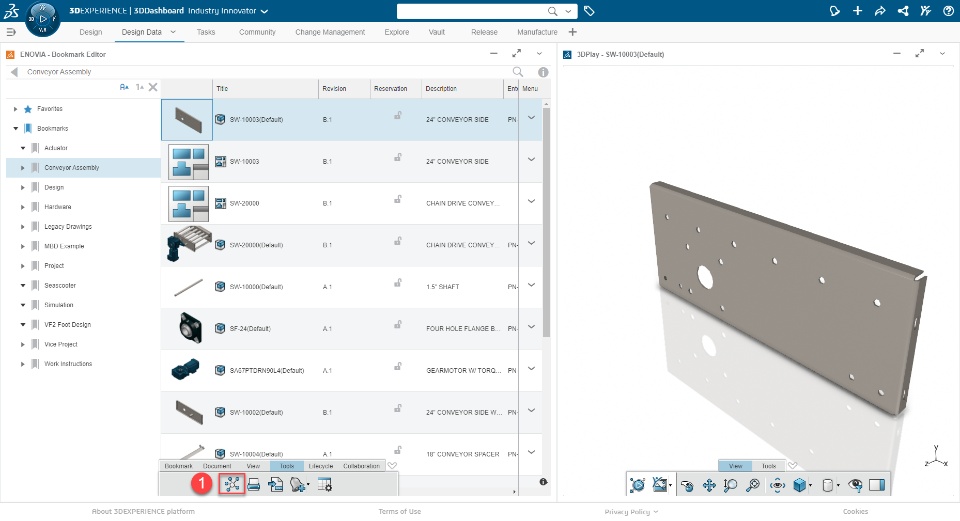Click the info icon in Bookmark Editor header
This screenshot has height=521, width=960.
543,72
